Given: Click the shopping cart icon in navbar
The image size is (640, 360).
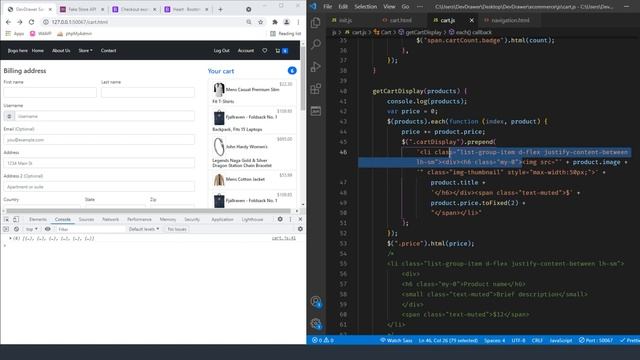Looking at the screenshot, I should point(278,51).
